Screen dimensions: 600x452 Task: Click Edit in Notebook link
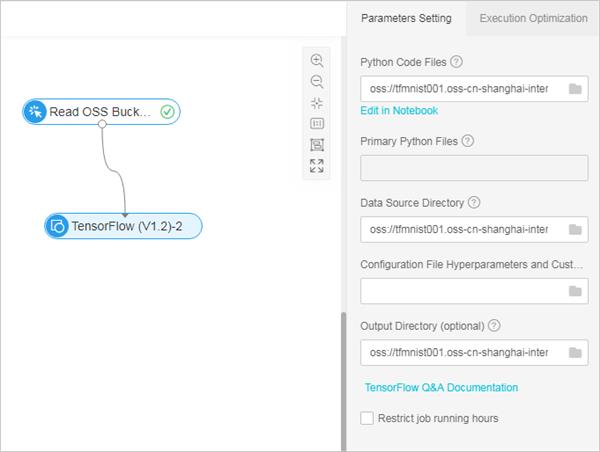[399, 110]
